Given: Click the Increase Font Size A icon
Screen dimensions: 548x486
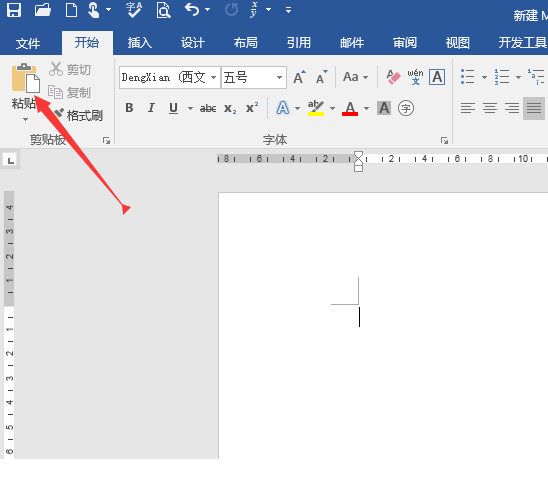Looking at the screenshot, I should coord(299,77).
